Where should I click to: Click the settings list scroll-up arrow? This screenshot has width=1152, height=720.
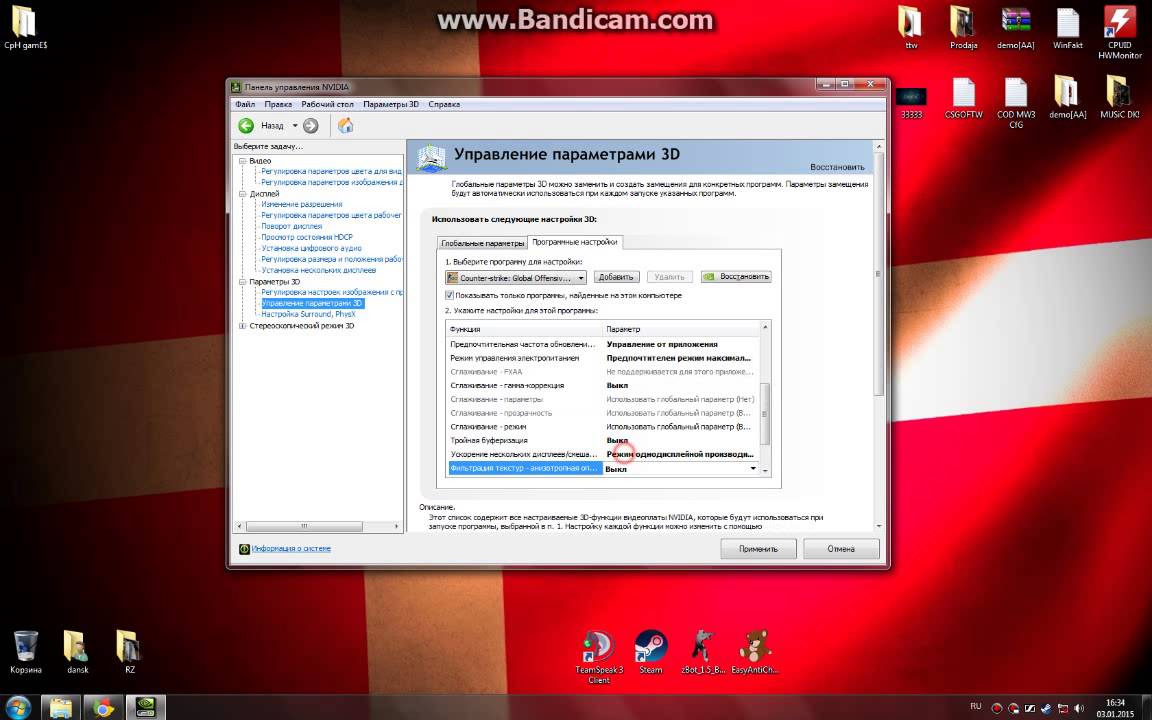point(765,327)
